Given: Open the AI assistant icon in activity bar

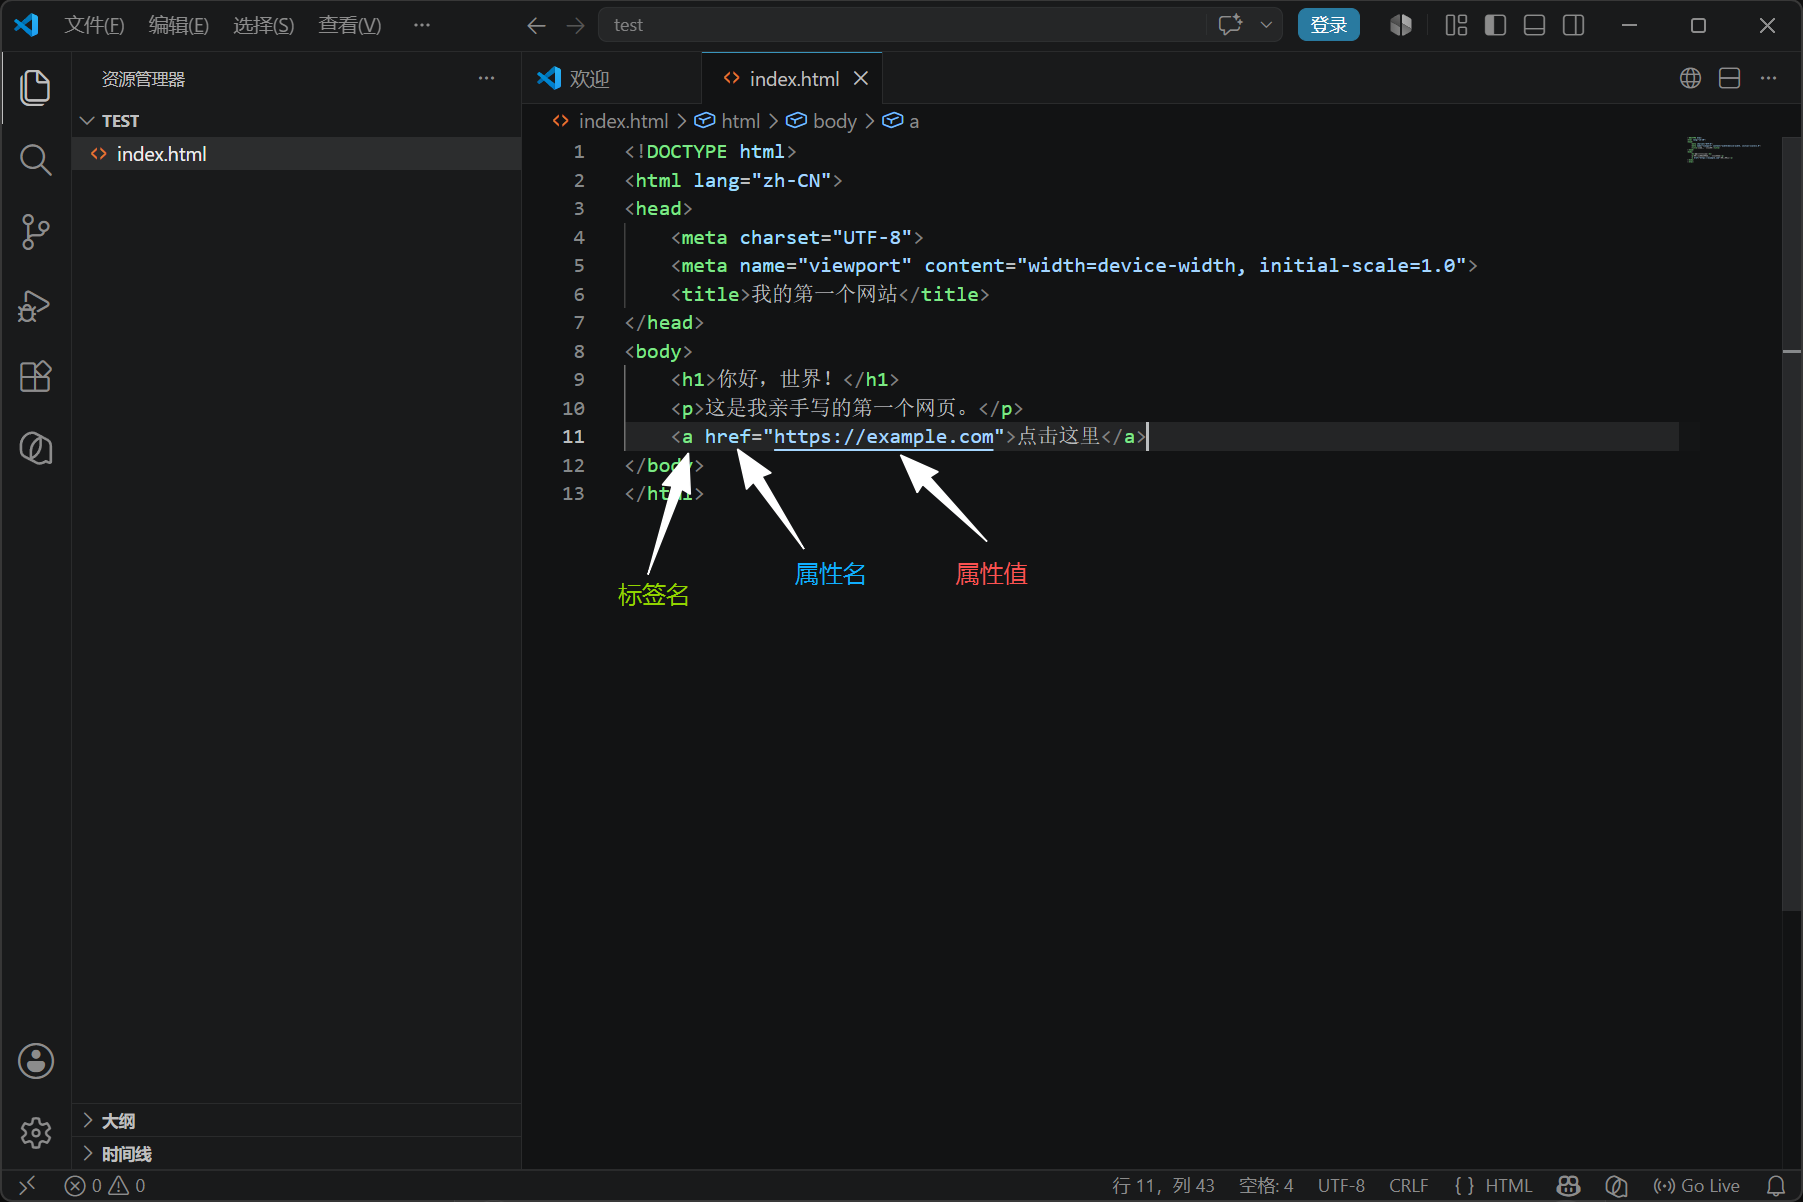Looking at the screenshot, I should 36,448.
